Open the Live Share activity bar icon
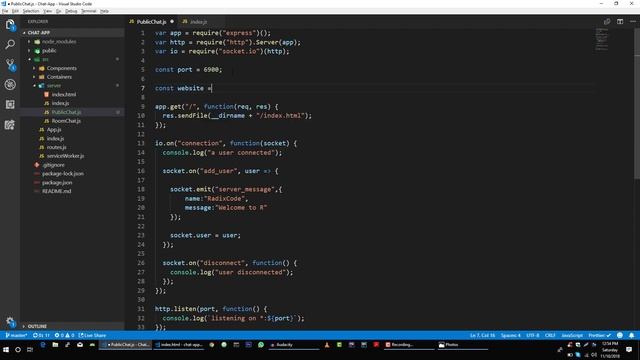640x360 pixels. pyautogui.click(x=10, y=125)
